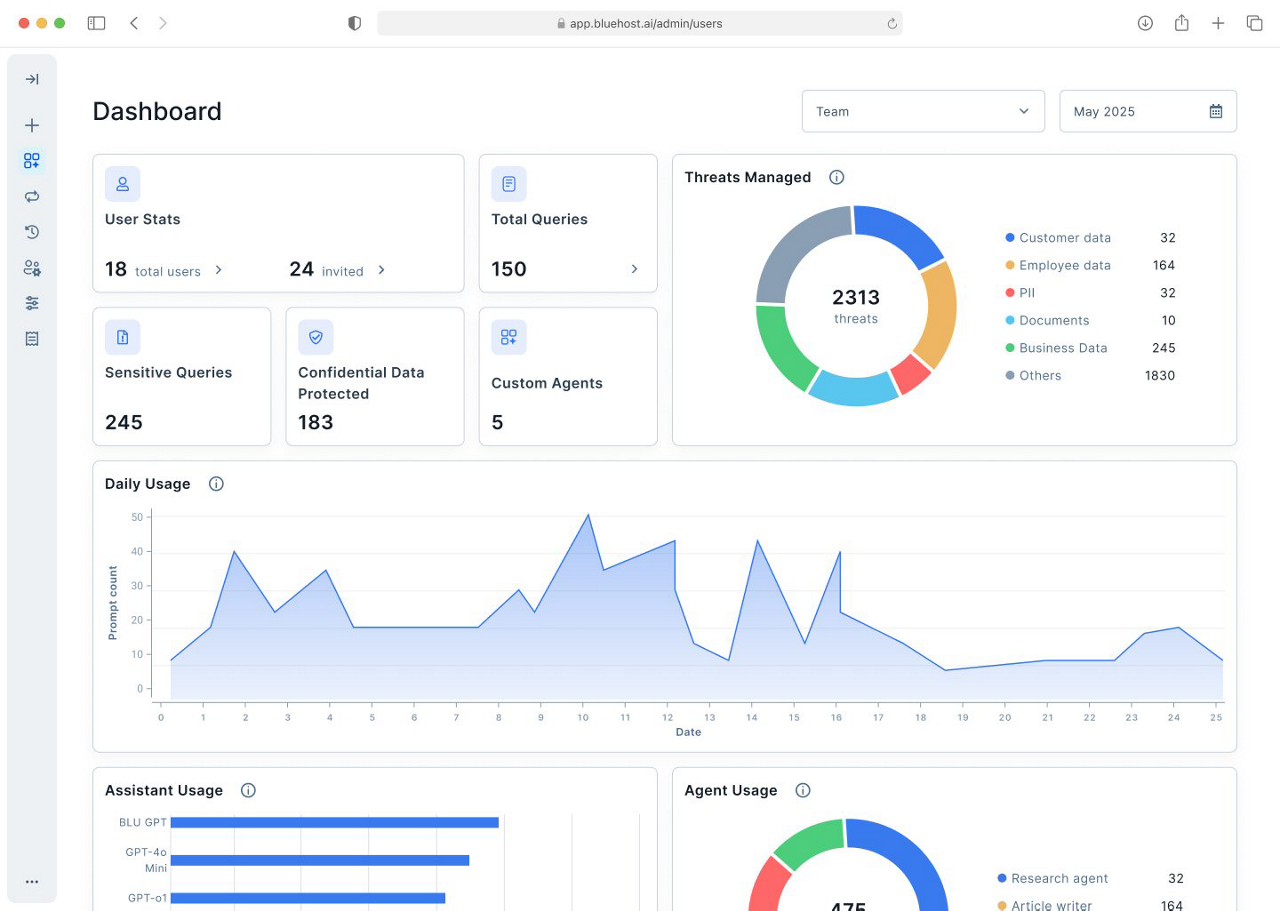Click the Assistant Usage info icon
This screenshot has height=911, width=1280.
tap(248, 790)
